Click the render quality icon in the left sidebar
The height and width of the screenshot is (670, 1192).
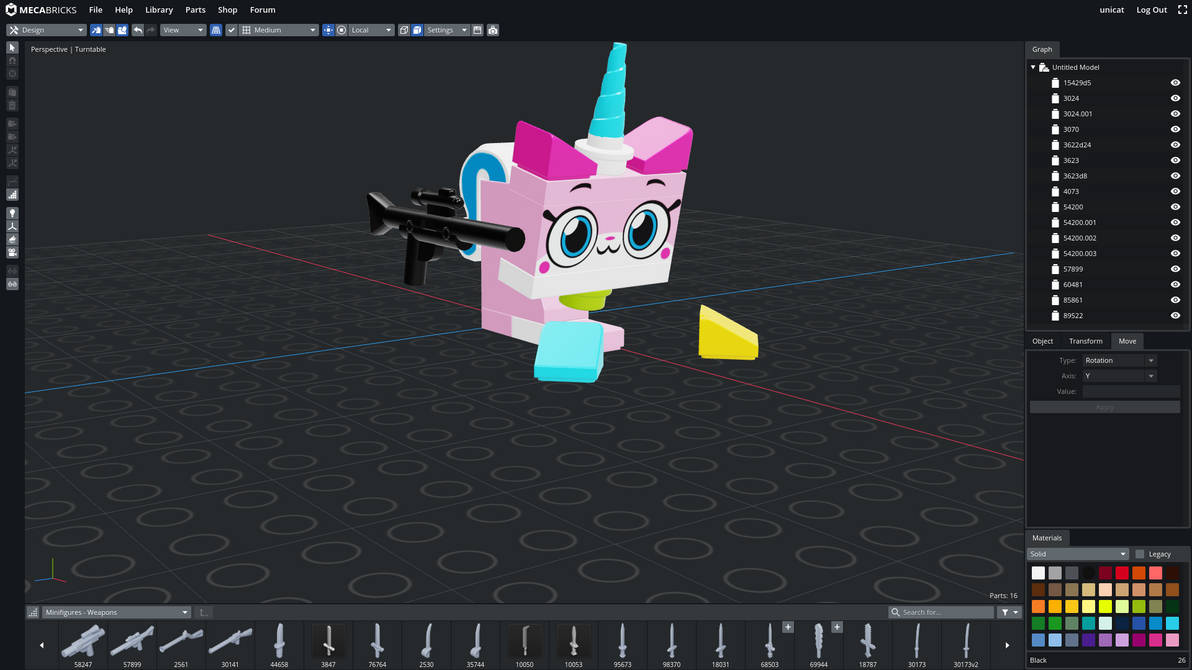coord(11,194)
